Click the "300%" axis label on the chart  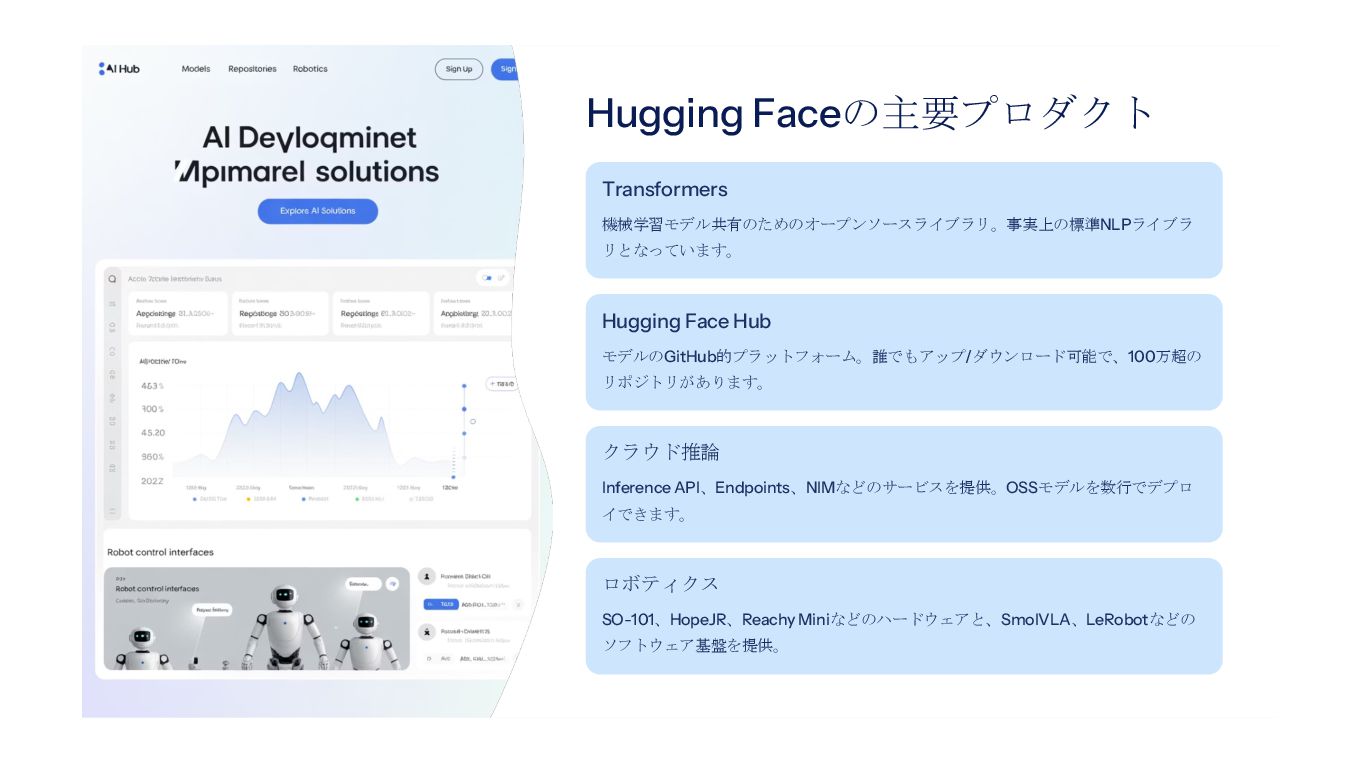tap(152, 409)
